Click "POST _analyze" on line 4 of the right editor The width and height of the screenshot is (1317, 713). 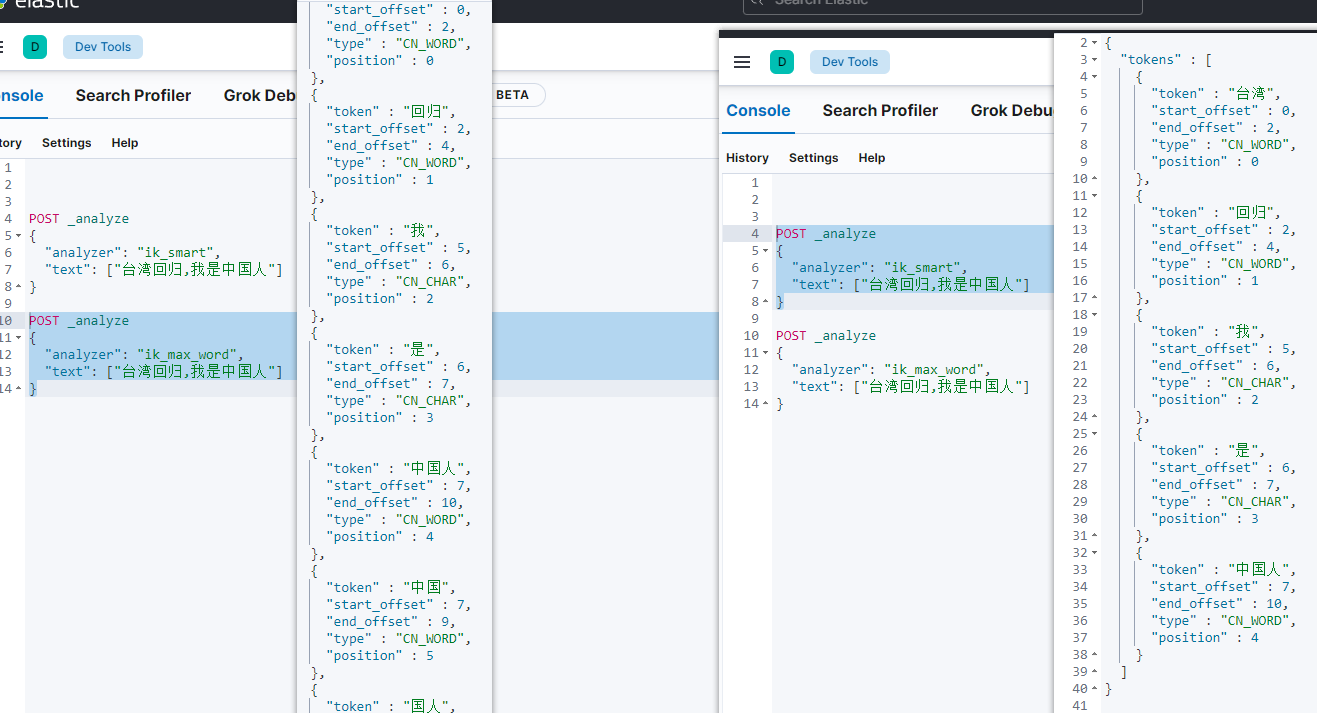(826, 234)
